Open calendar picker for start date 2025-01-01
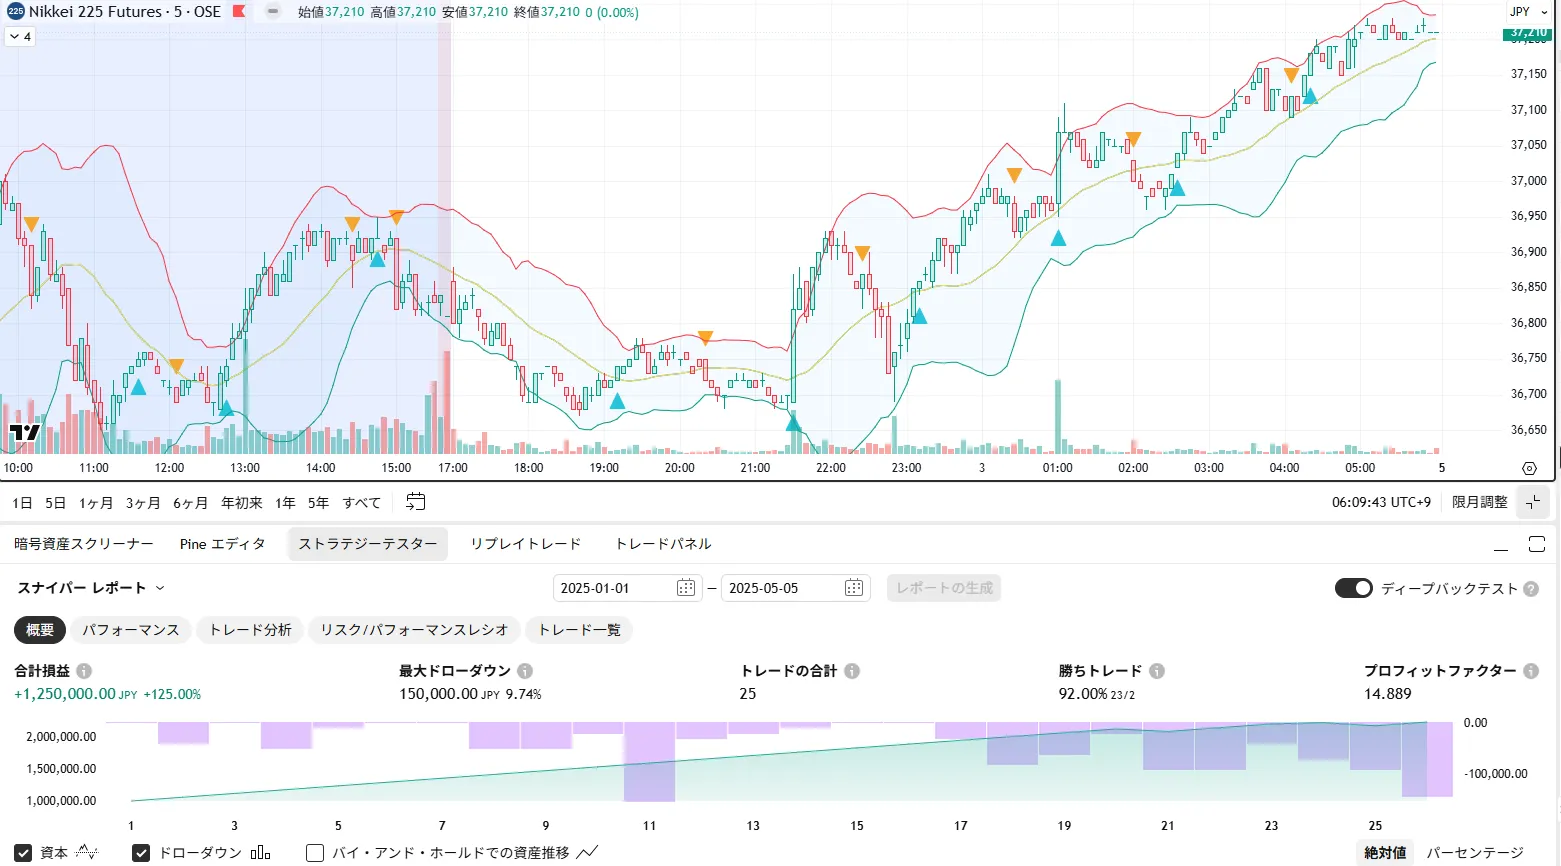The image size is (1561, 866). [x=686, y=588]
